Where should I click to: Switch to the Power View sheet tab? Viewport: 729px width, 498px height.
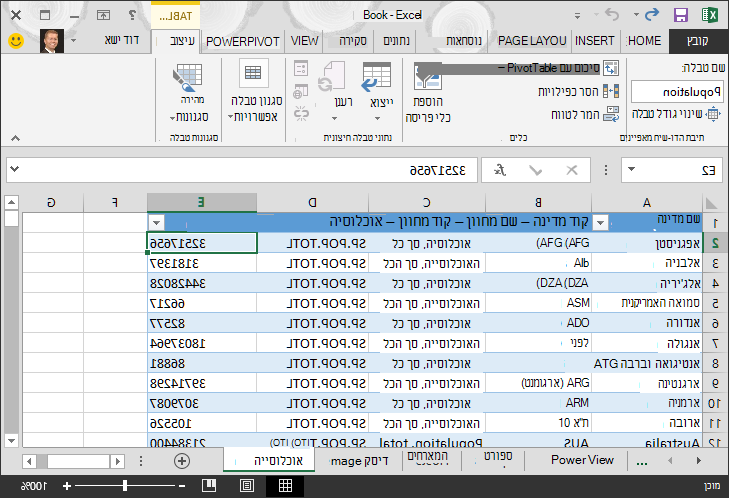(582, 460)
